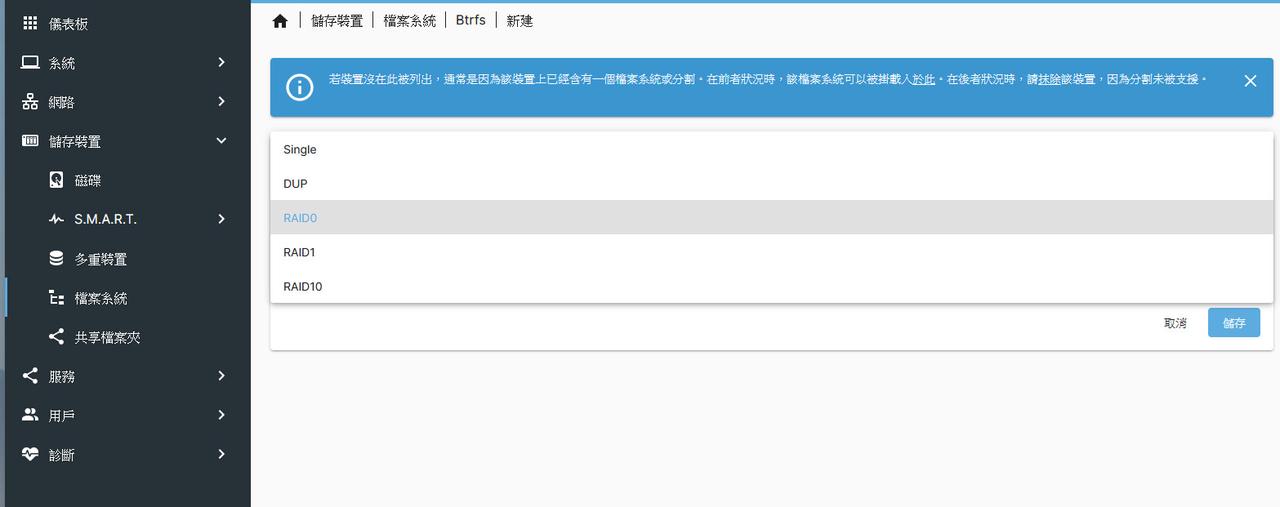The width and height of the screenshot is (1280, 507).
Task: Expand the 診斷 menu chevron
Action: [221, 454]
